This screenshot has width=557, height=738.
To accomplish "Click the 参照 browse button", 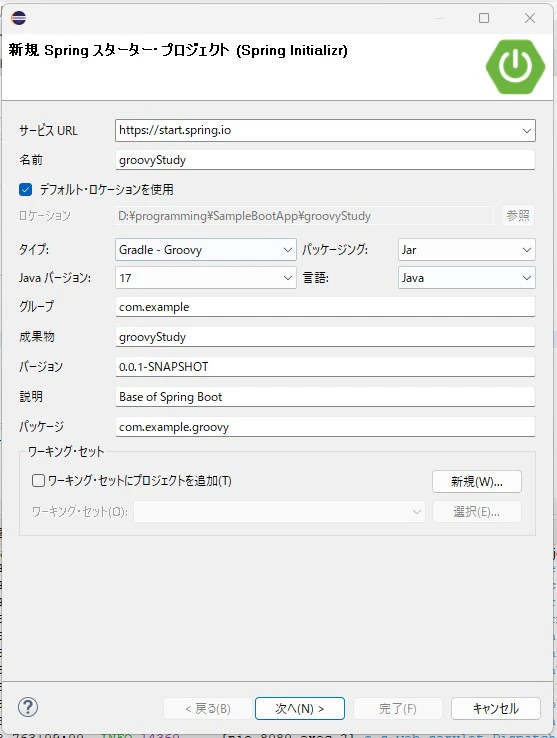I will point(518,216).
